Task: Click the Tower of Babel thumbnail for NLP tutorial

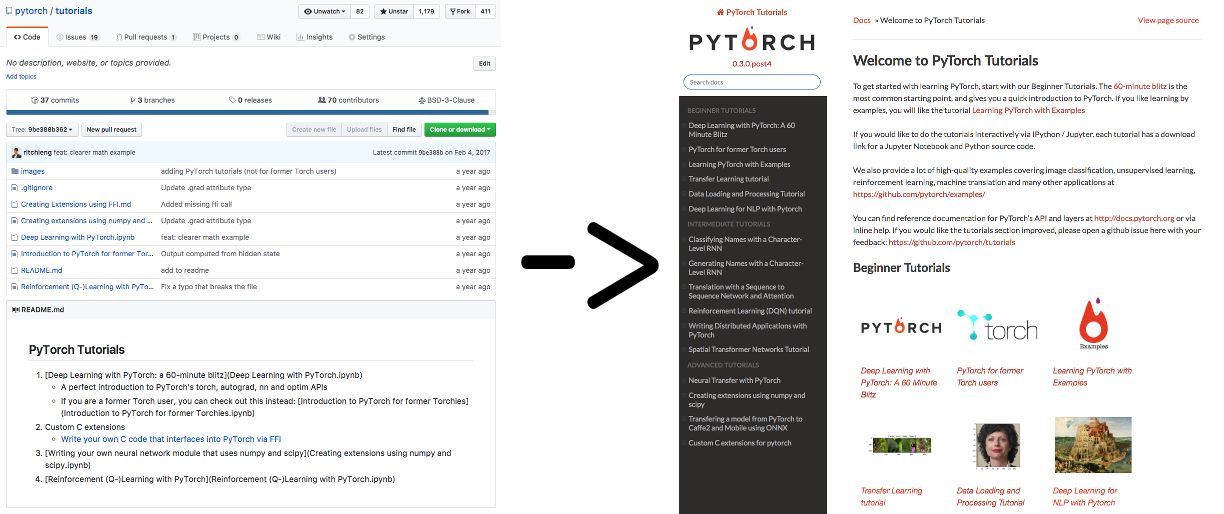Action: coord(1093,445)
